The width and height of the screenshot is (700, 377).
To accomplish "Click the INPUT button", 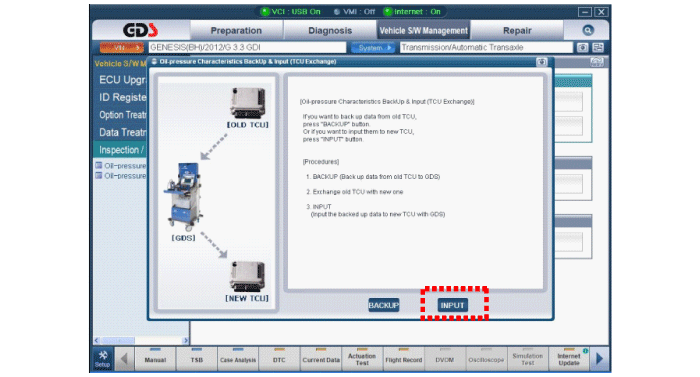I will [453, 305].
